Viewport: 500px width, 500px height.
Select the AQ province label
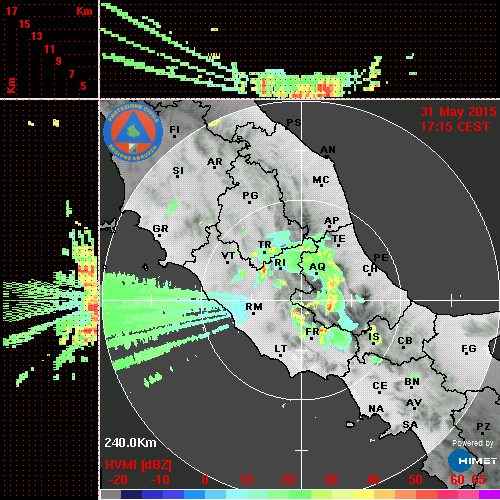(317, 267)
